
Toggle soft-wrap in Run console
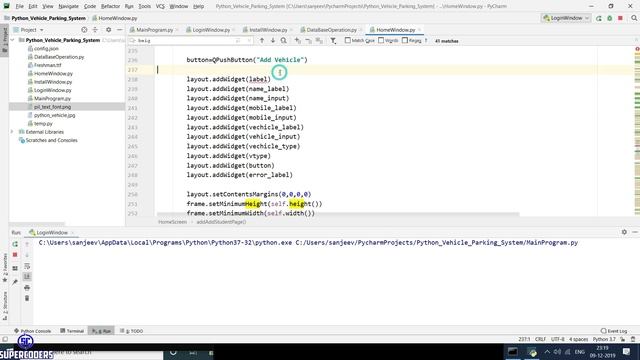point(27,266)
